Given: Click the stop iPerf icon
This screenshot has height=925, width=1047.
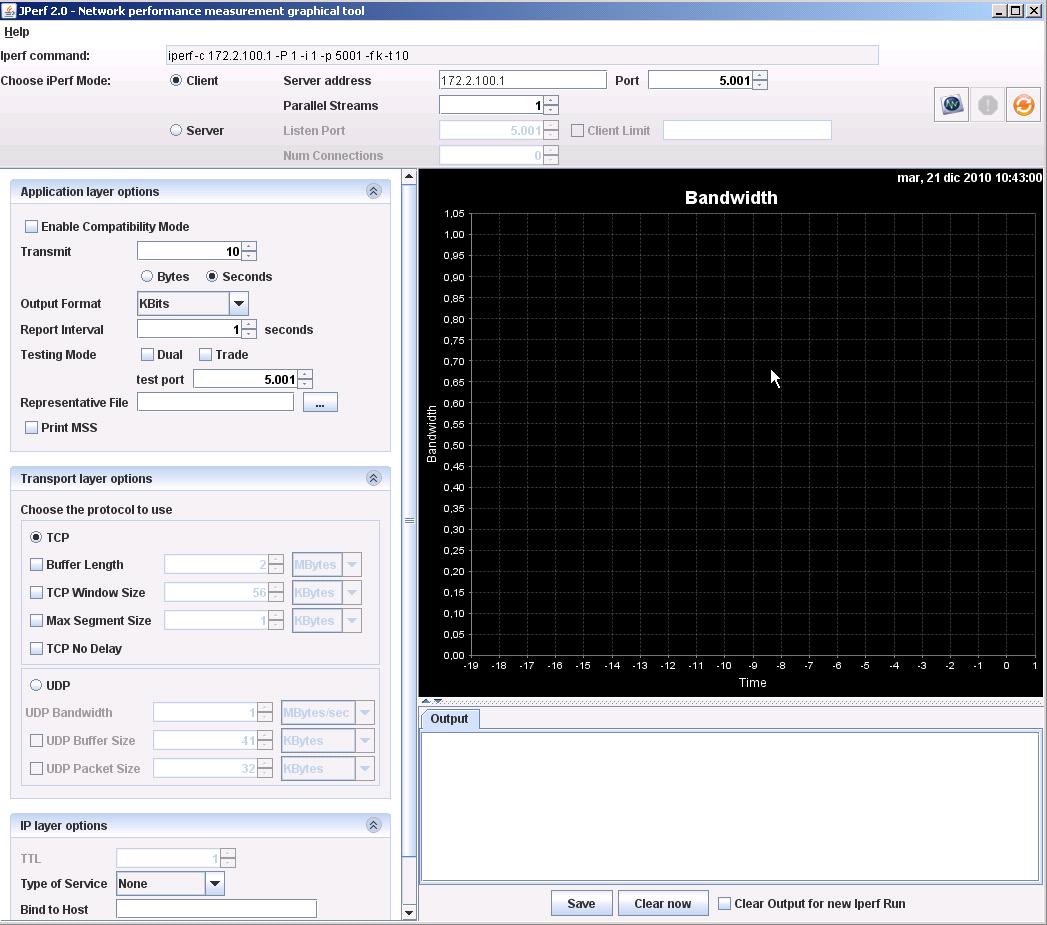Looking at the screenshot, I should click(x=988, y=105).
